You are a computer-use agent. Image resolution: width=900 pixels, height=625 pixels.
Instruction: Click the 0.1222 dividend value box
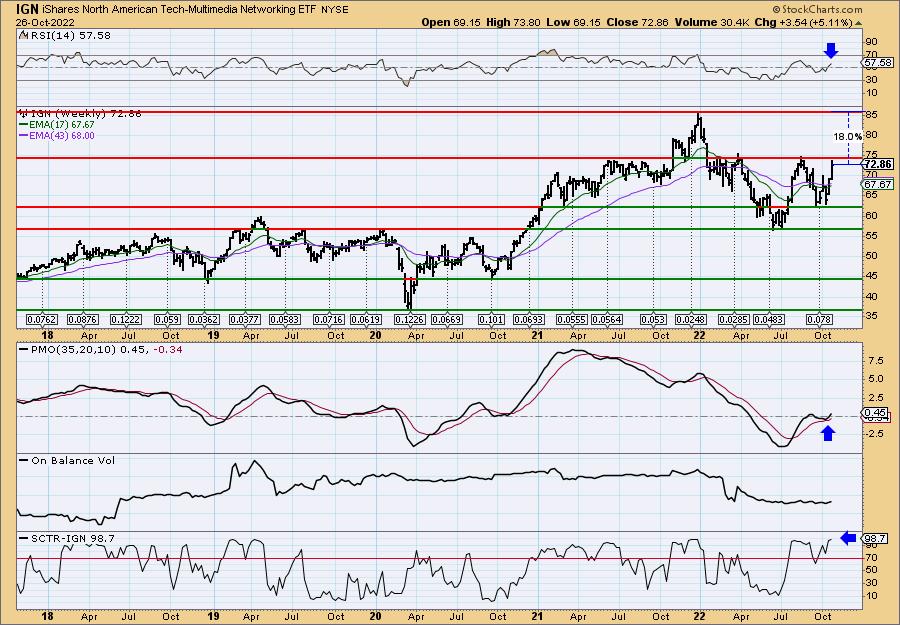(126, 319)
